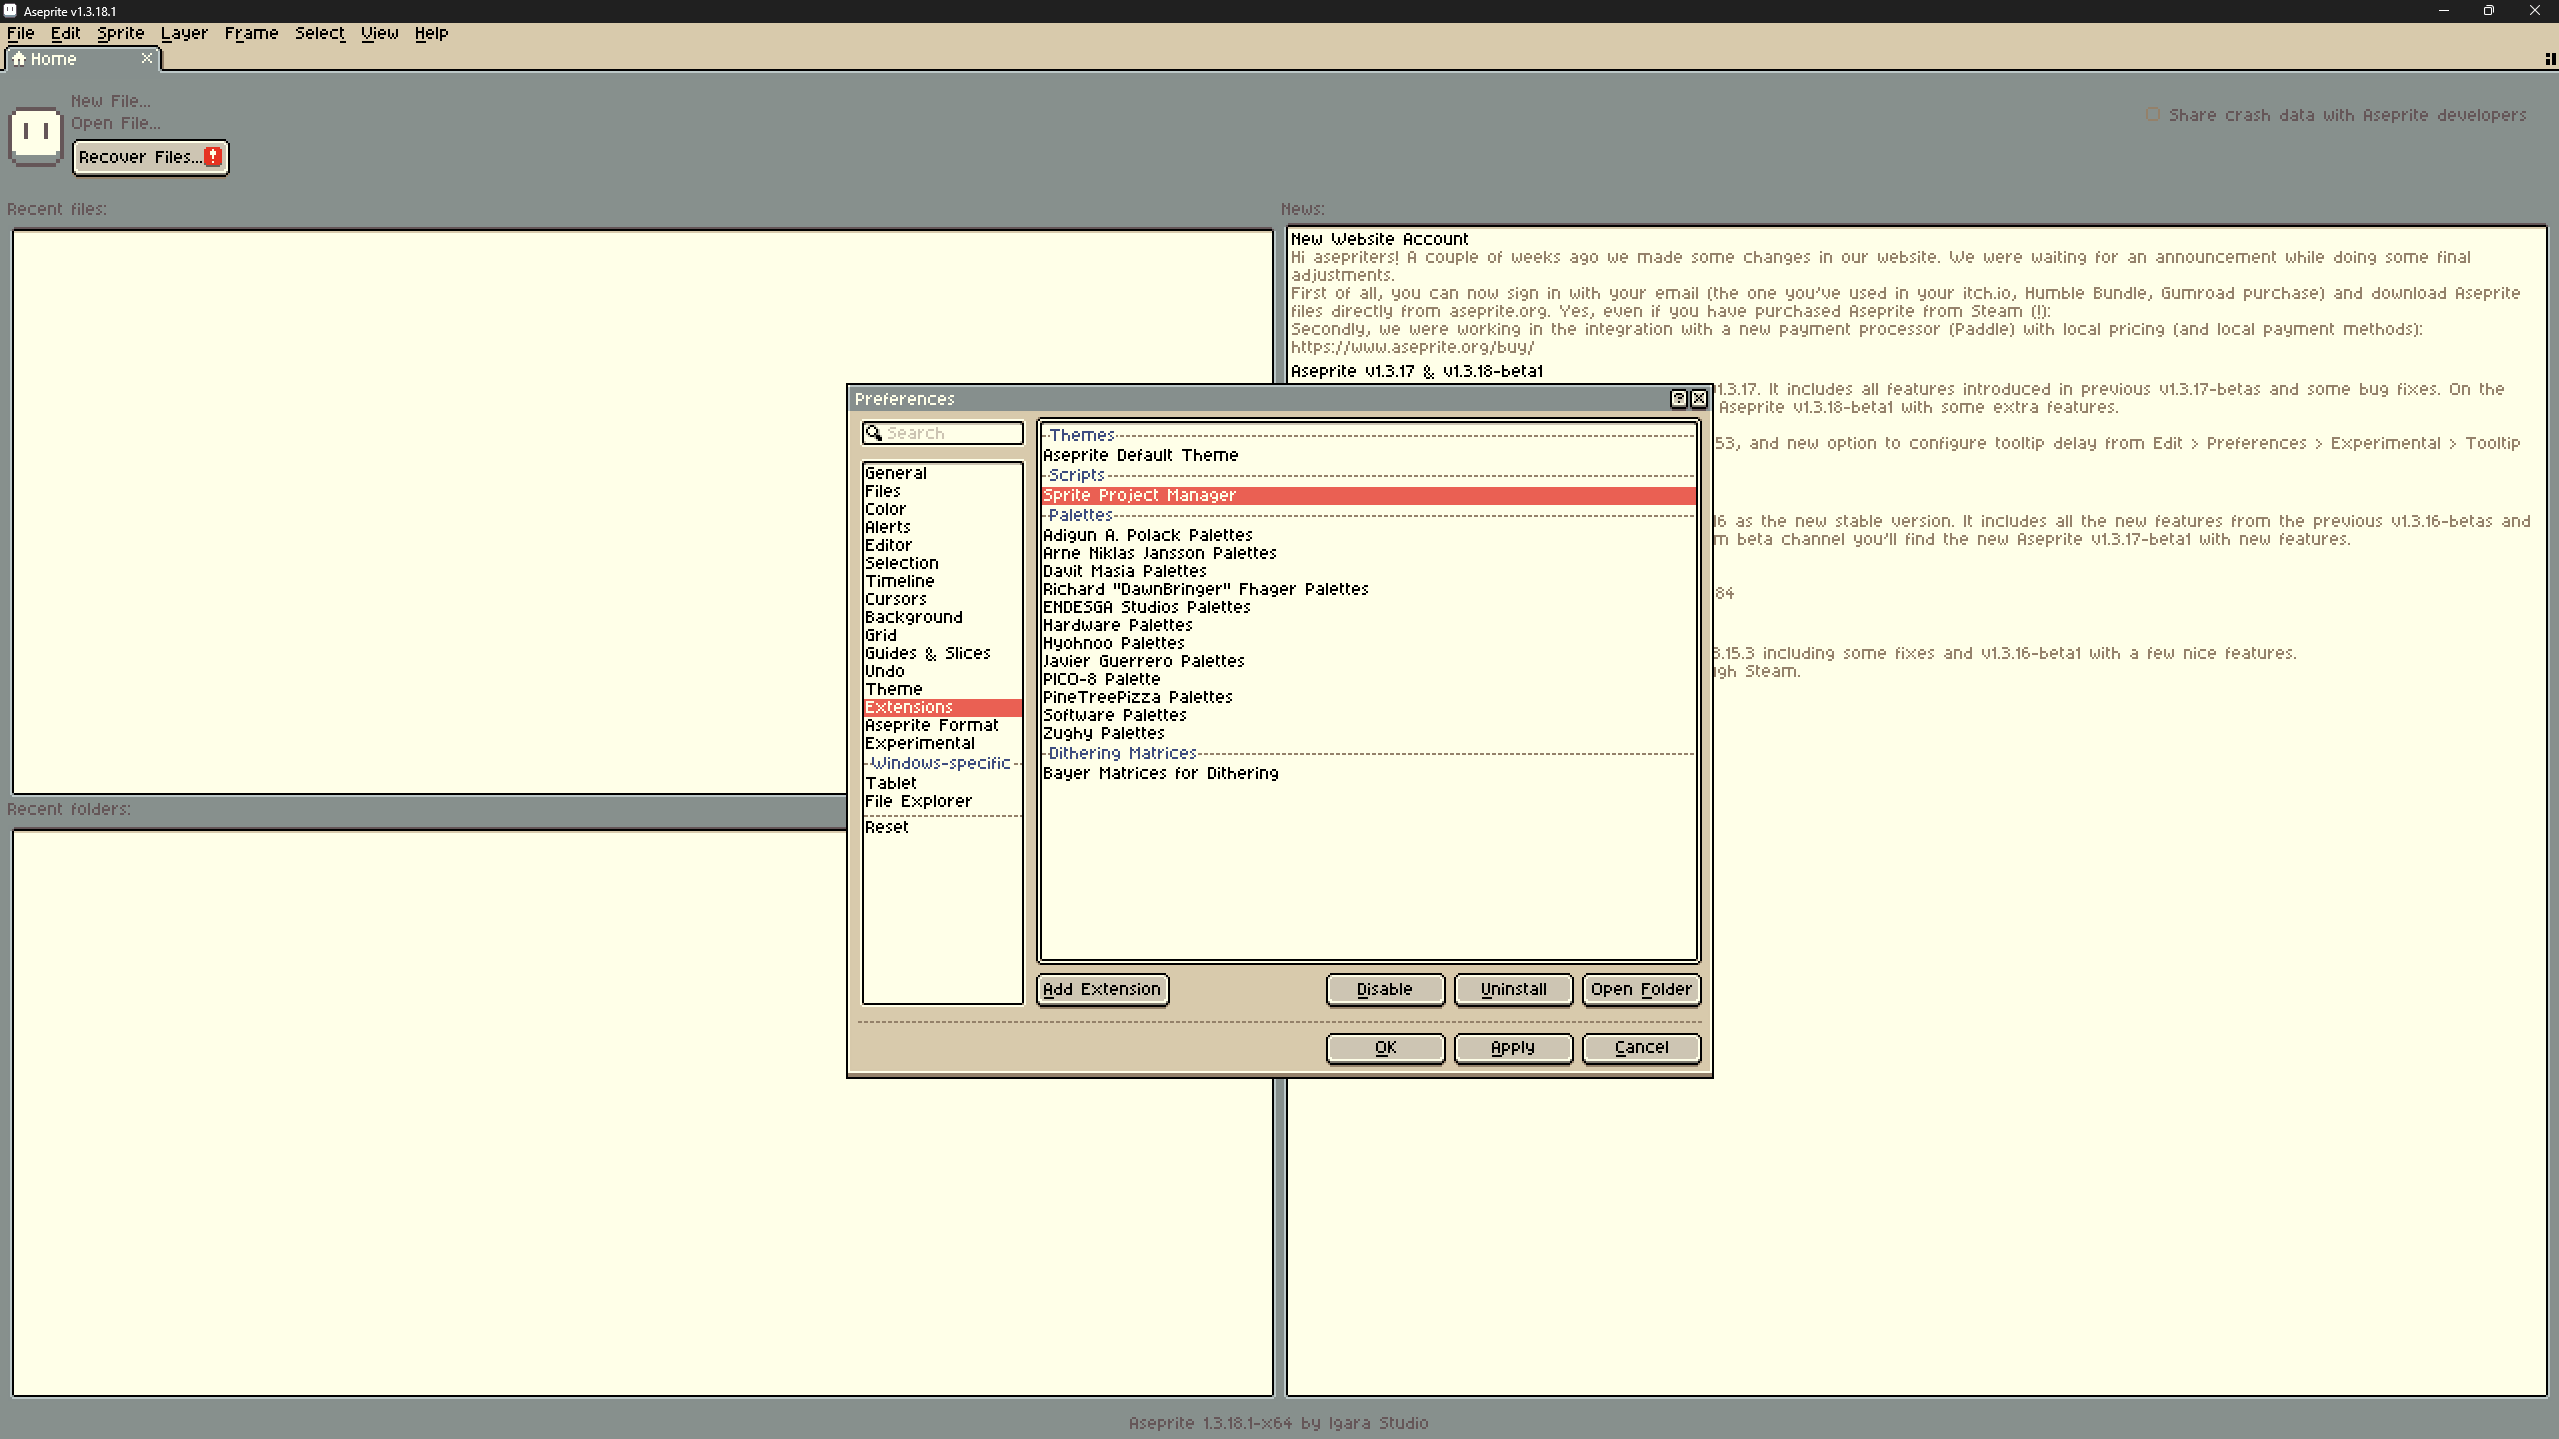Image resolution: width=2559 pixels, height=1439 pixels.
Task: Open the View menu
Action: 379,33
